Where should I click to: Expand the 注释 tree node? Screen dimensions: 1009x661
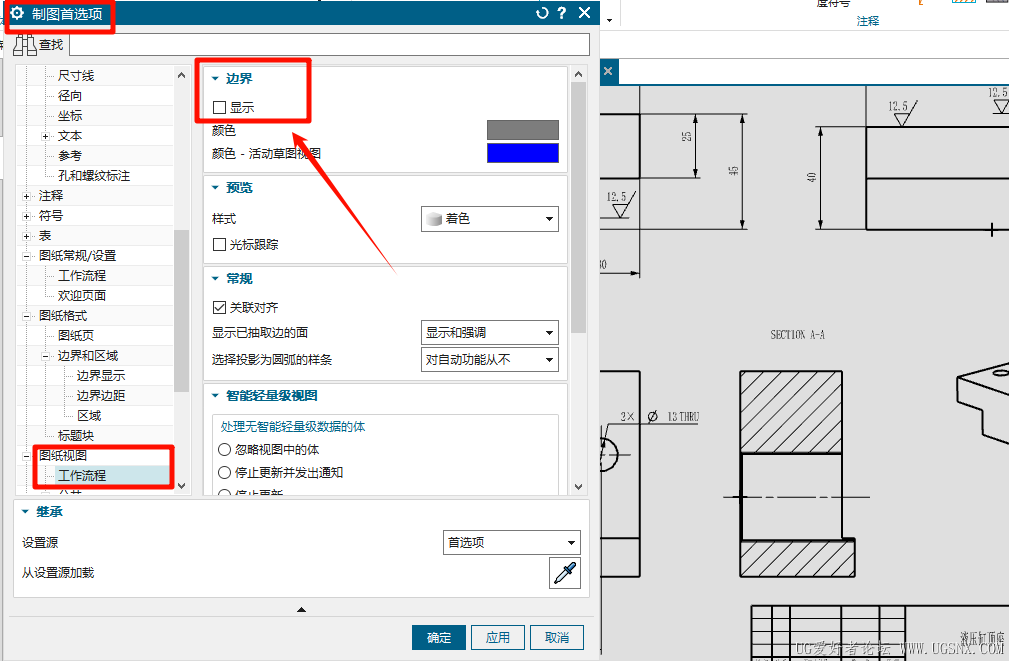[26, 196]
